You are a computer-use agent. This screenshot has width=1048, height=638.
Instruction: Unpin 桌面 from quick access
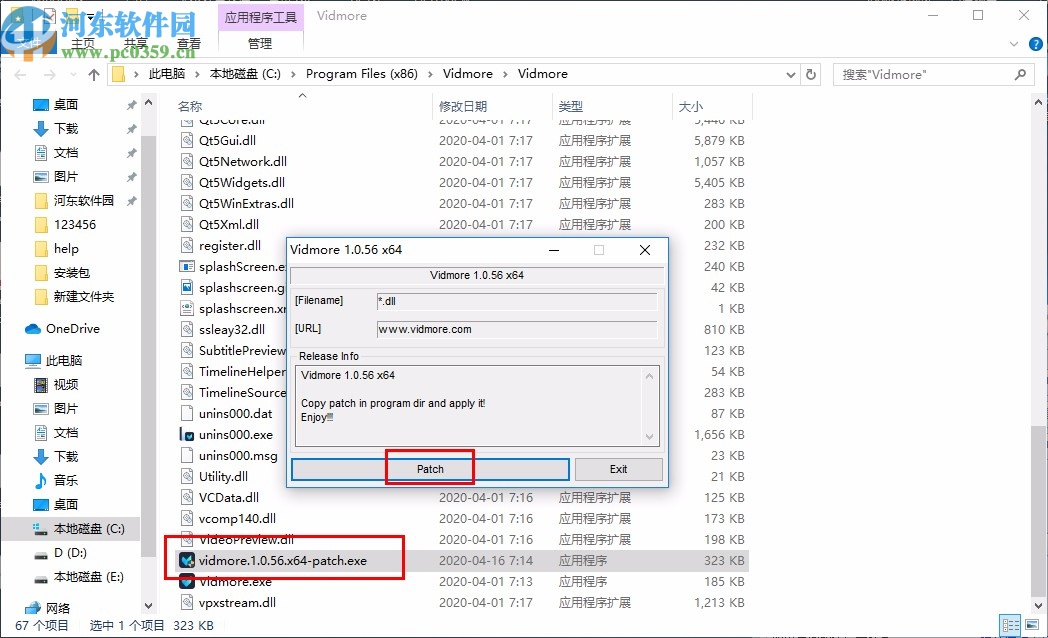132,103
